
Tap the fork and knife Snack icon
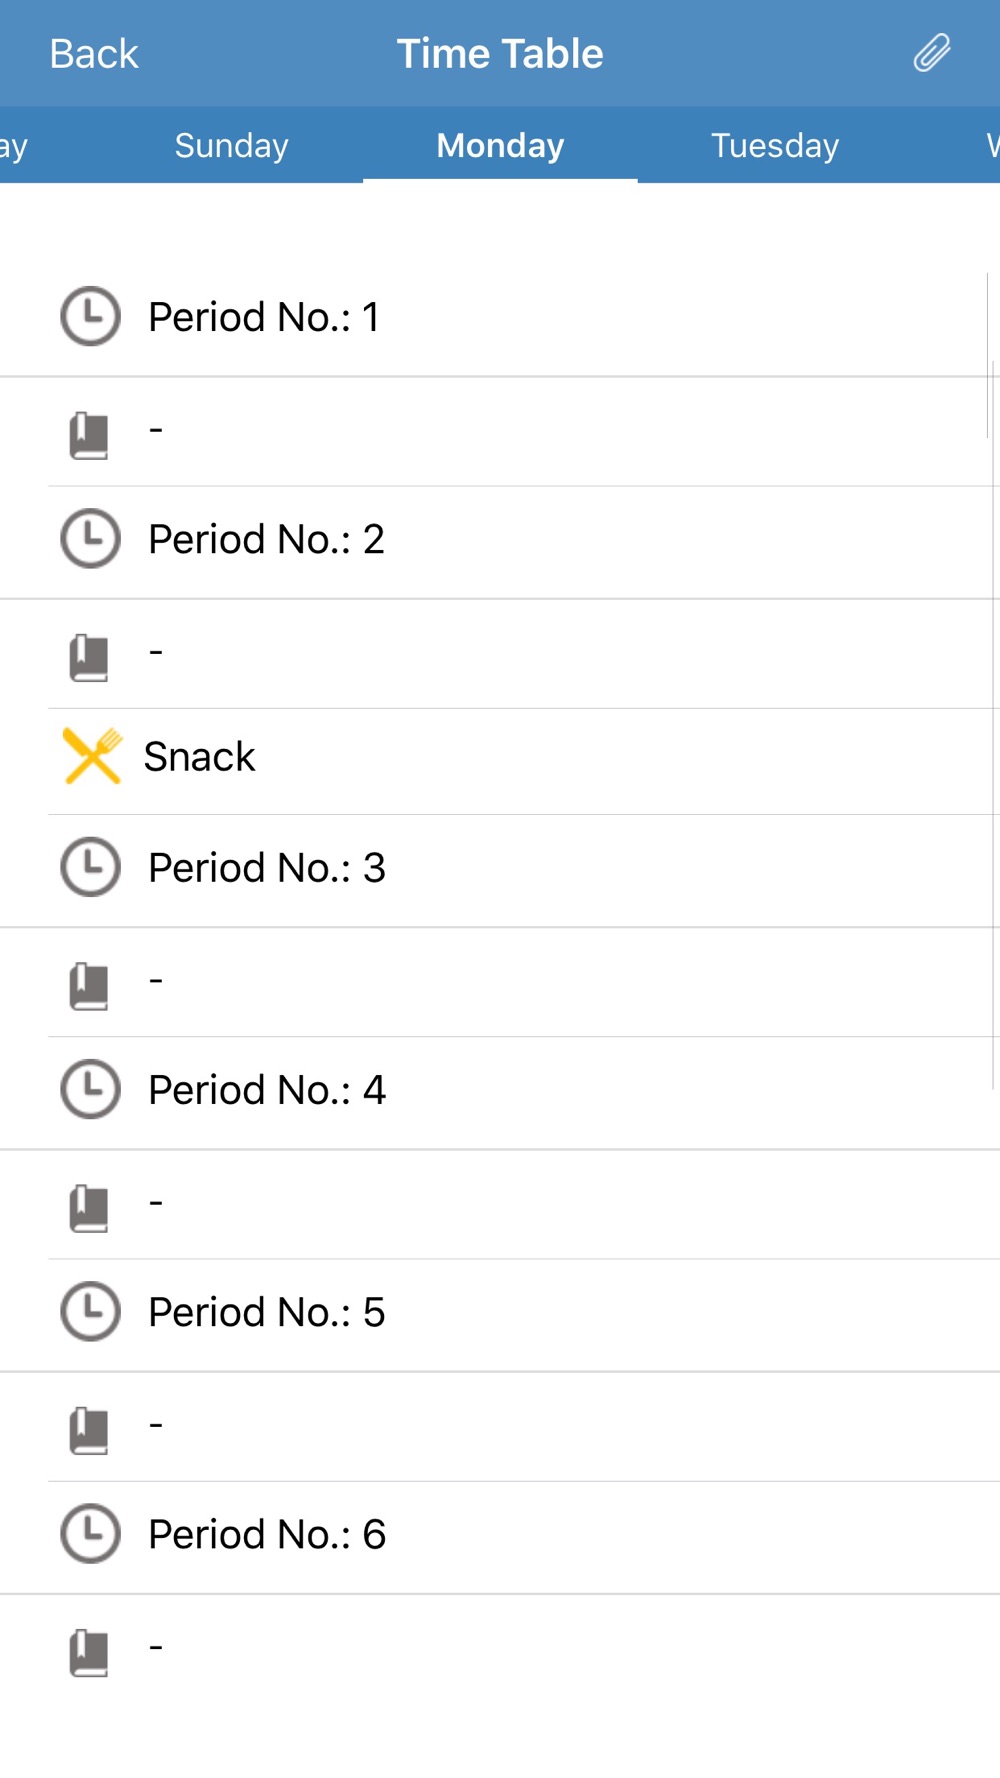click(92, 756)
